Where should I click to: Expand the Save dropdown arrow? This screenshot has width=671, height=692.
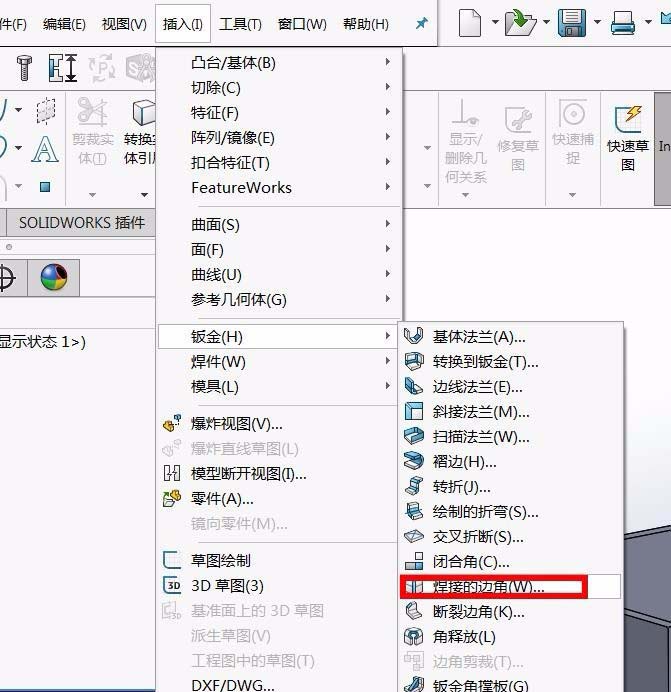(597, 22)
